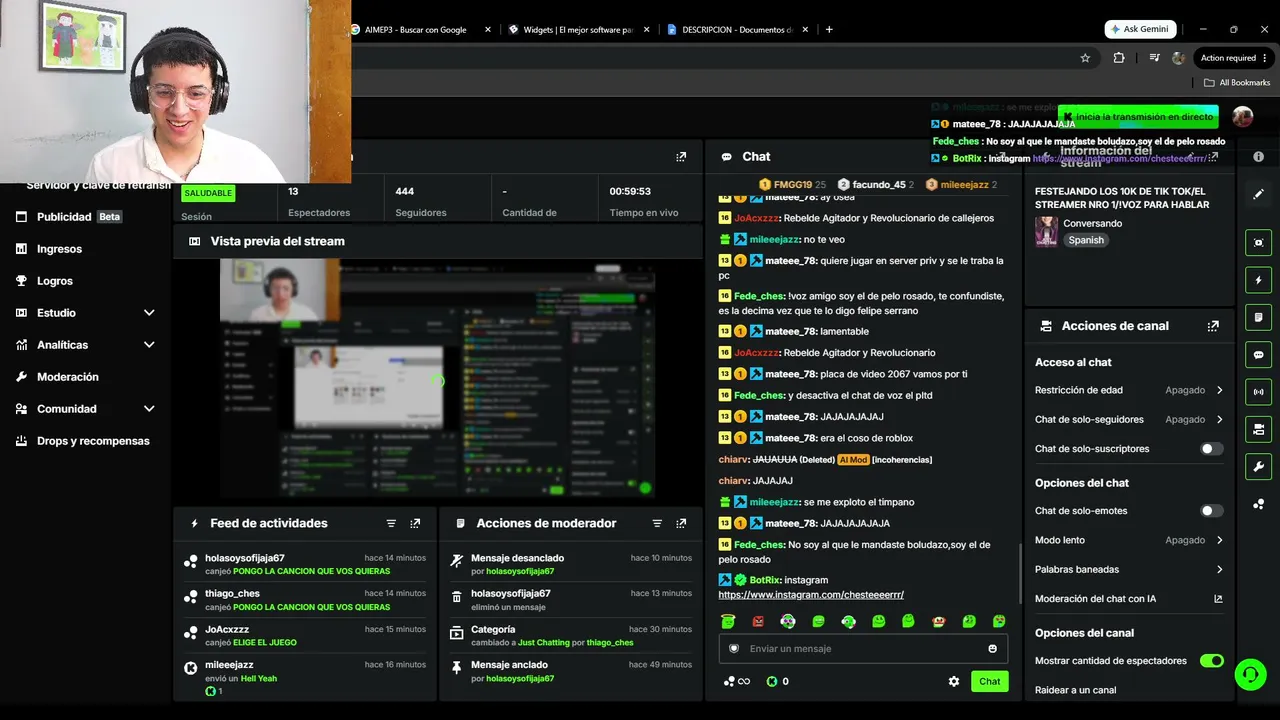Image resolution: width=1280 pixels, height=720 pixels.
Task: Click the Enviar un mensaje input field
Action: (863, 649)
